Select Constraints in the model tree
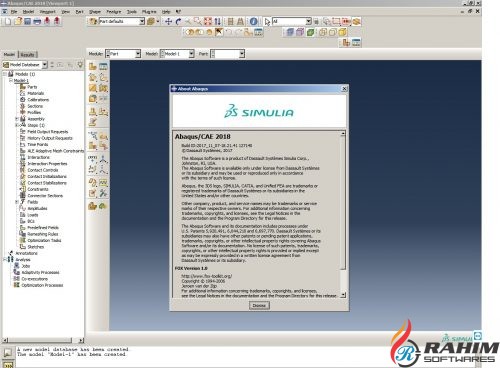The image size is (500, 368). (x=38, y=189)
